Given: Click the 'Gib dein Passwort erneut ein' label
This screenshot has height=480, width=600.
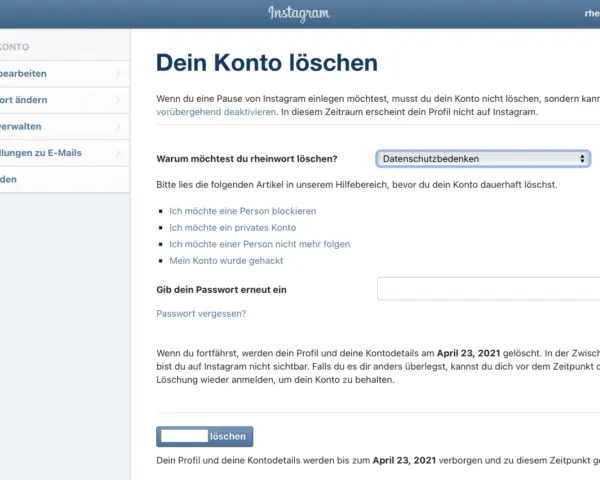Looking at the screenshot, I should (x=221, y=290).
